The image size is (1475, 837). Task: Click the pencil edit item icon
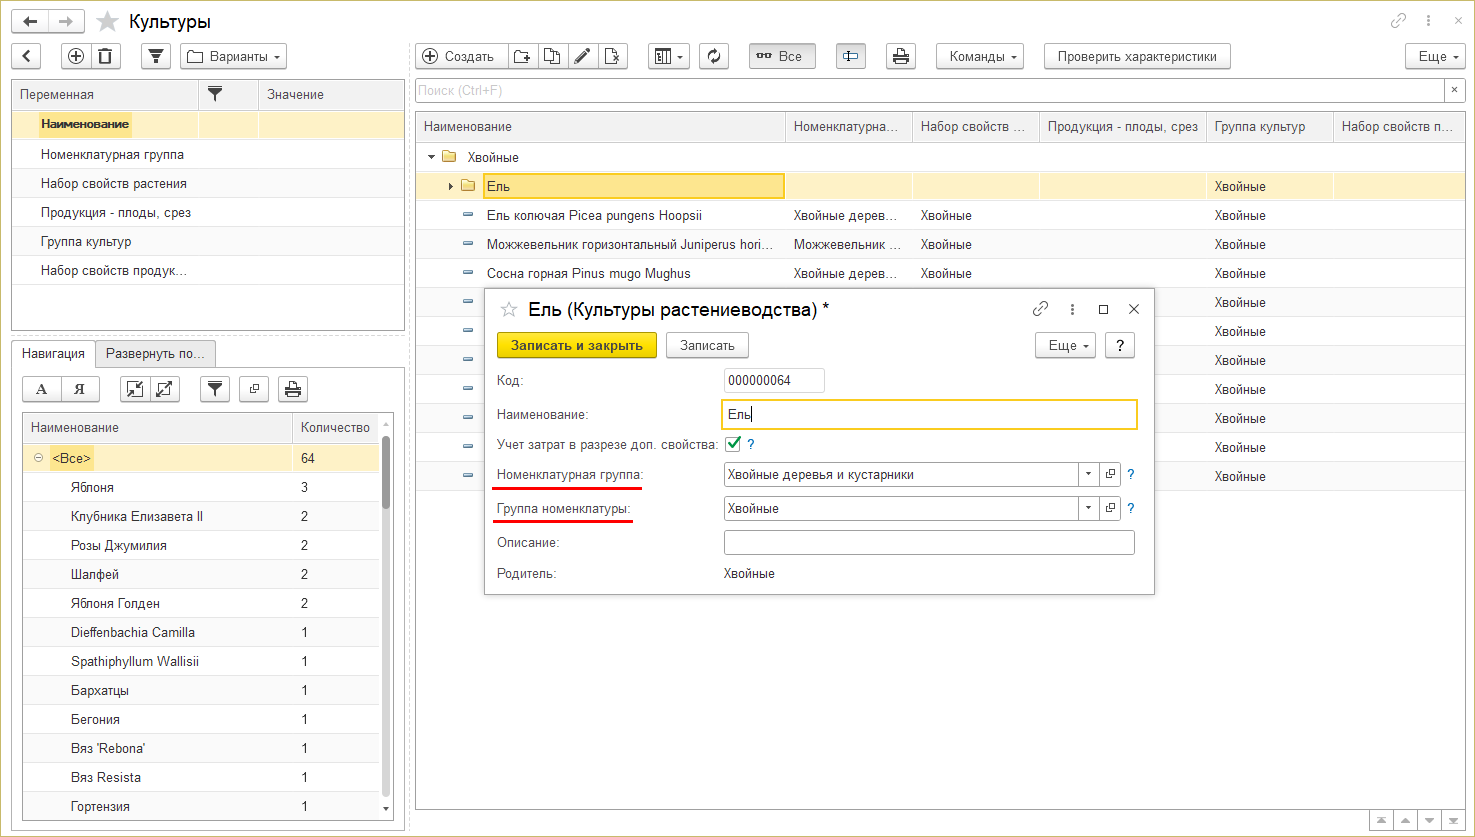[582, 57]
